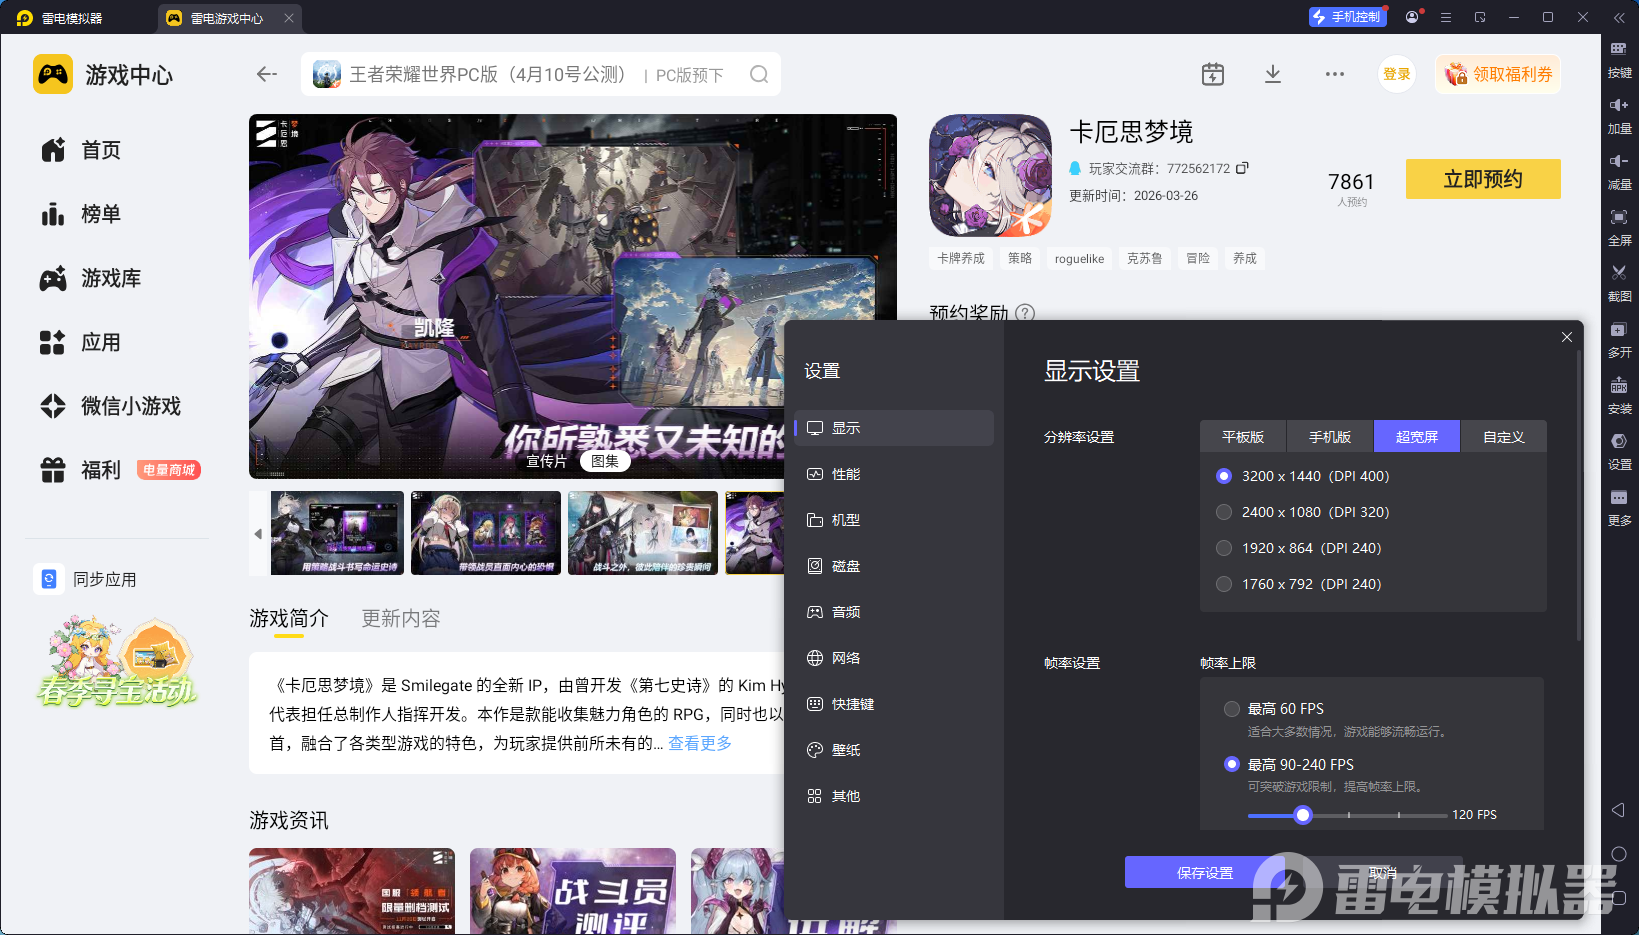The image size is (1639, 935).
Task: Switch to 图集 gallery view
Action: pos(605,461)
